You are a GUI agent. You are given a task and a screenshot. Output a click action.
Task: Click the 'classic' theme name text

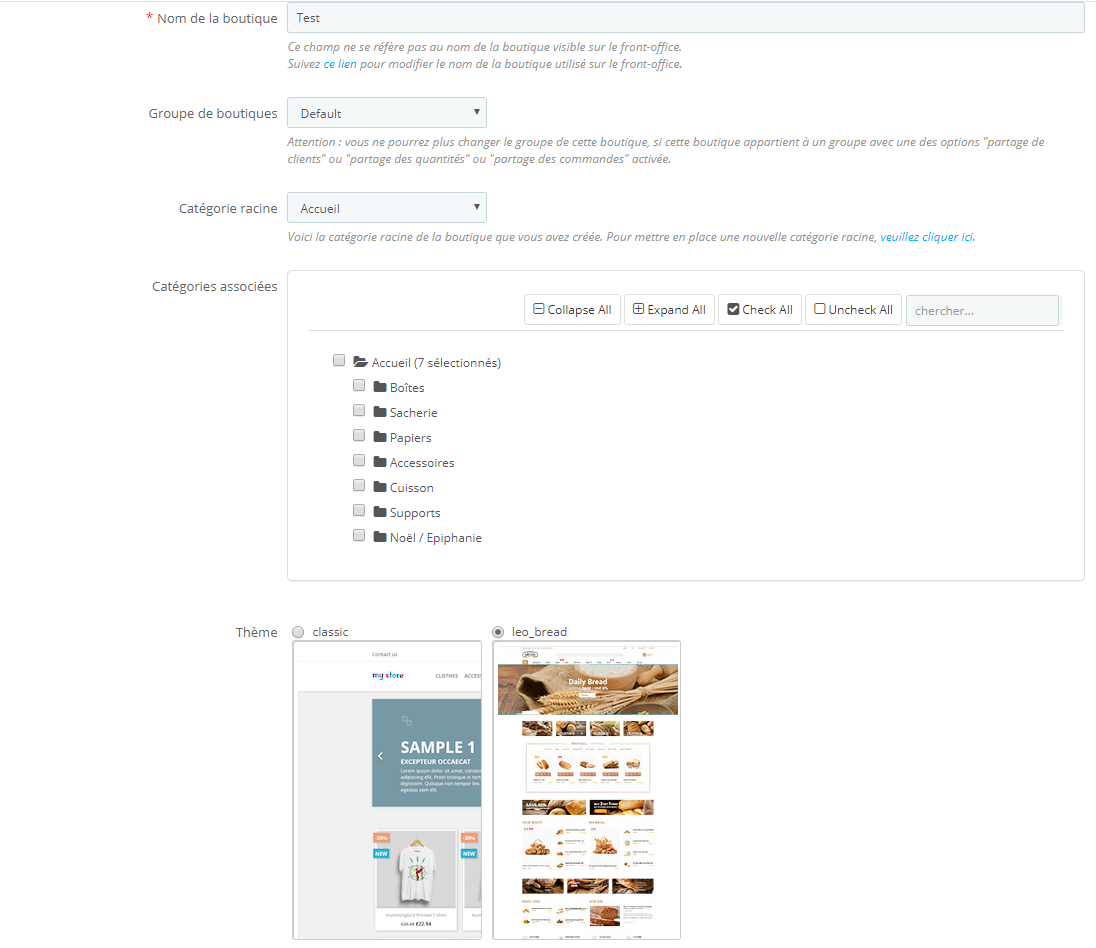tap(330, 632)
